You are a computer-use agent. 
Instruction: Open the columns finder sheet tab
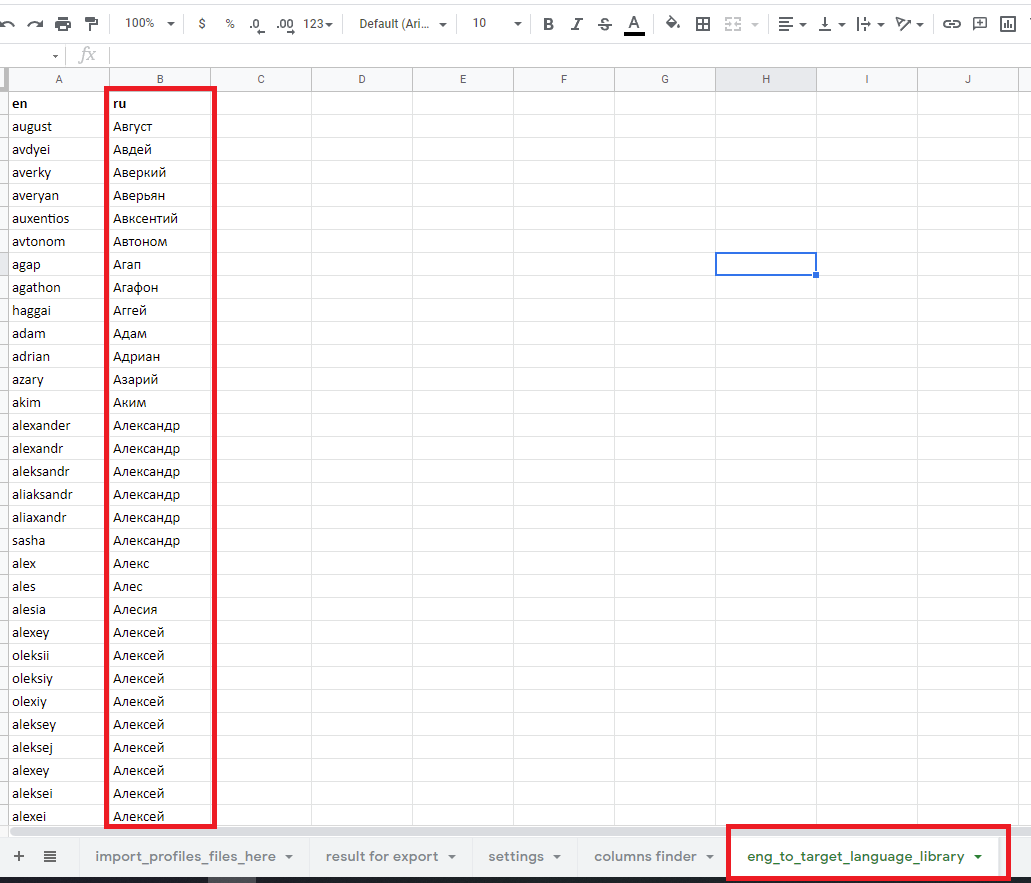654,856
